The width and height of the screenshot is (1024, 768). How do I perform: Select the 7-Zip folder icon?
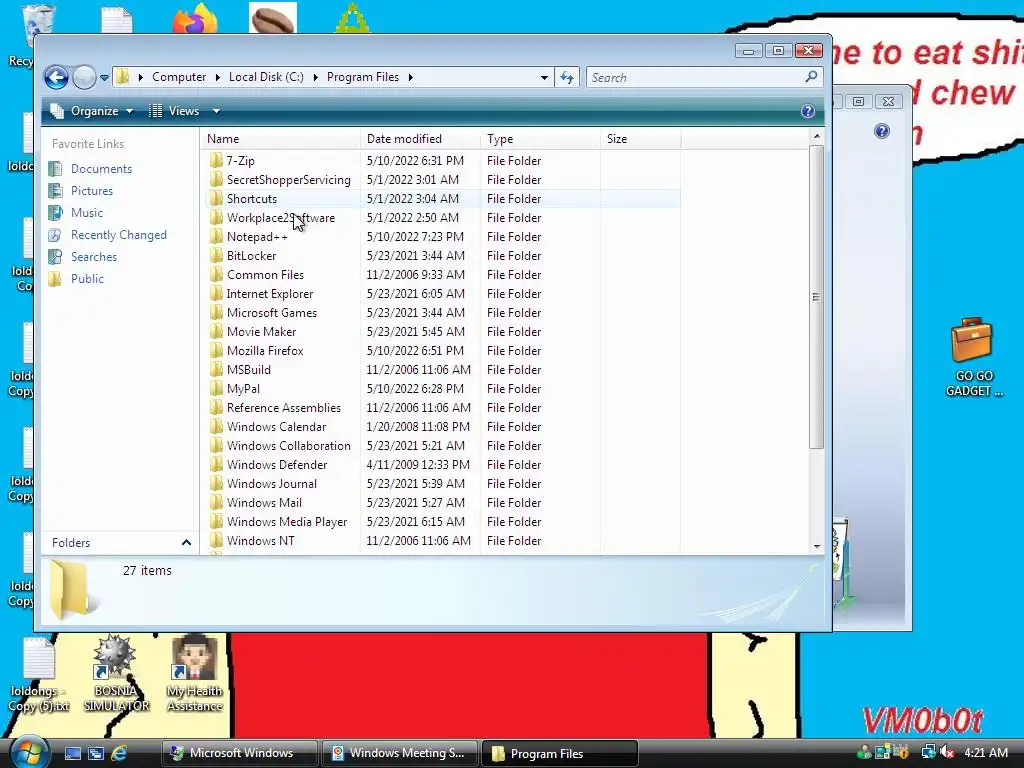[216, 161]
